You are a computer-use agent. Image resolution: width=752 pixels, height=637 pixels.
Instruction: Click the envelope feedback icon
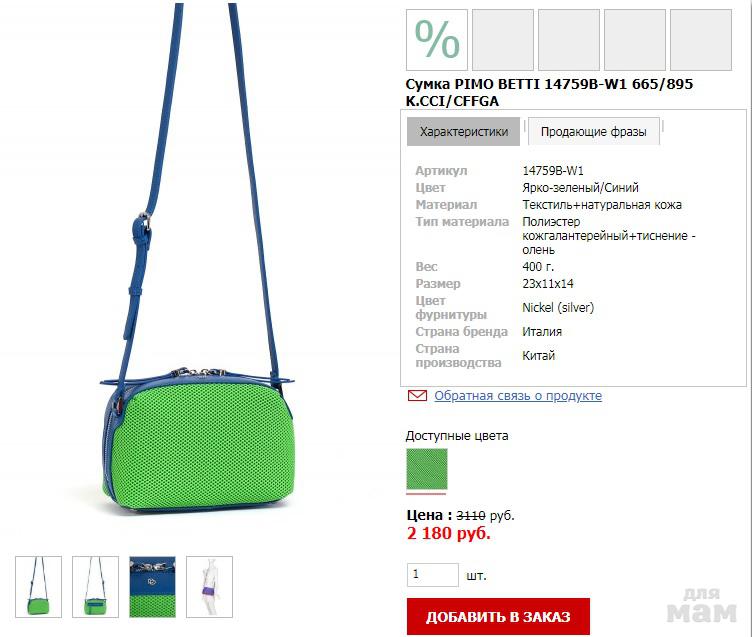click(417, 396)
